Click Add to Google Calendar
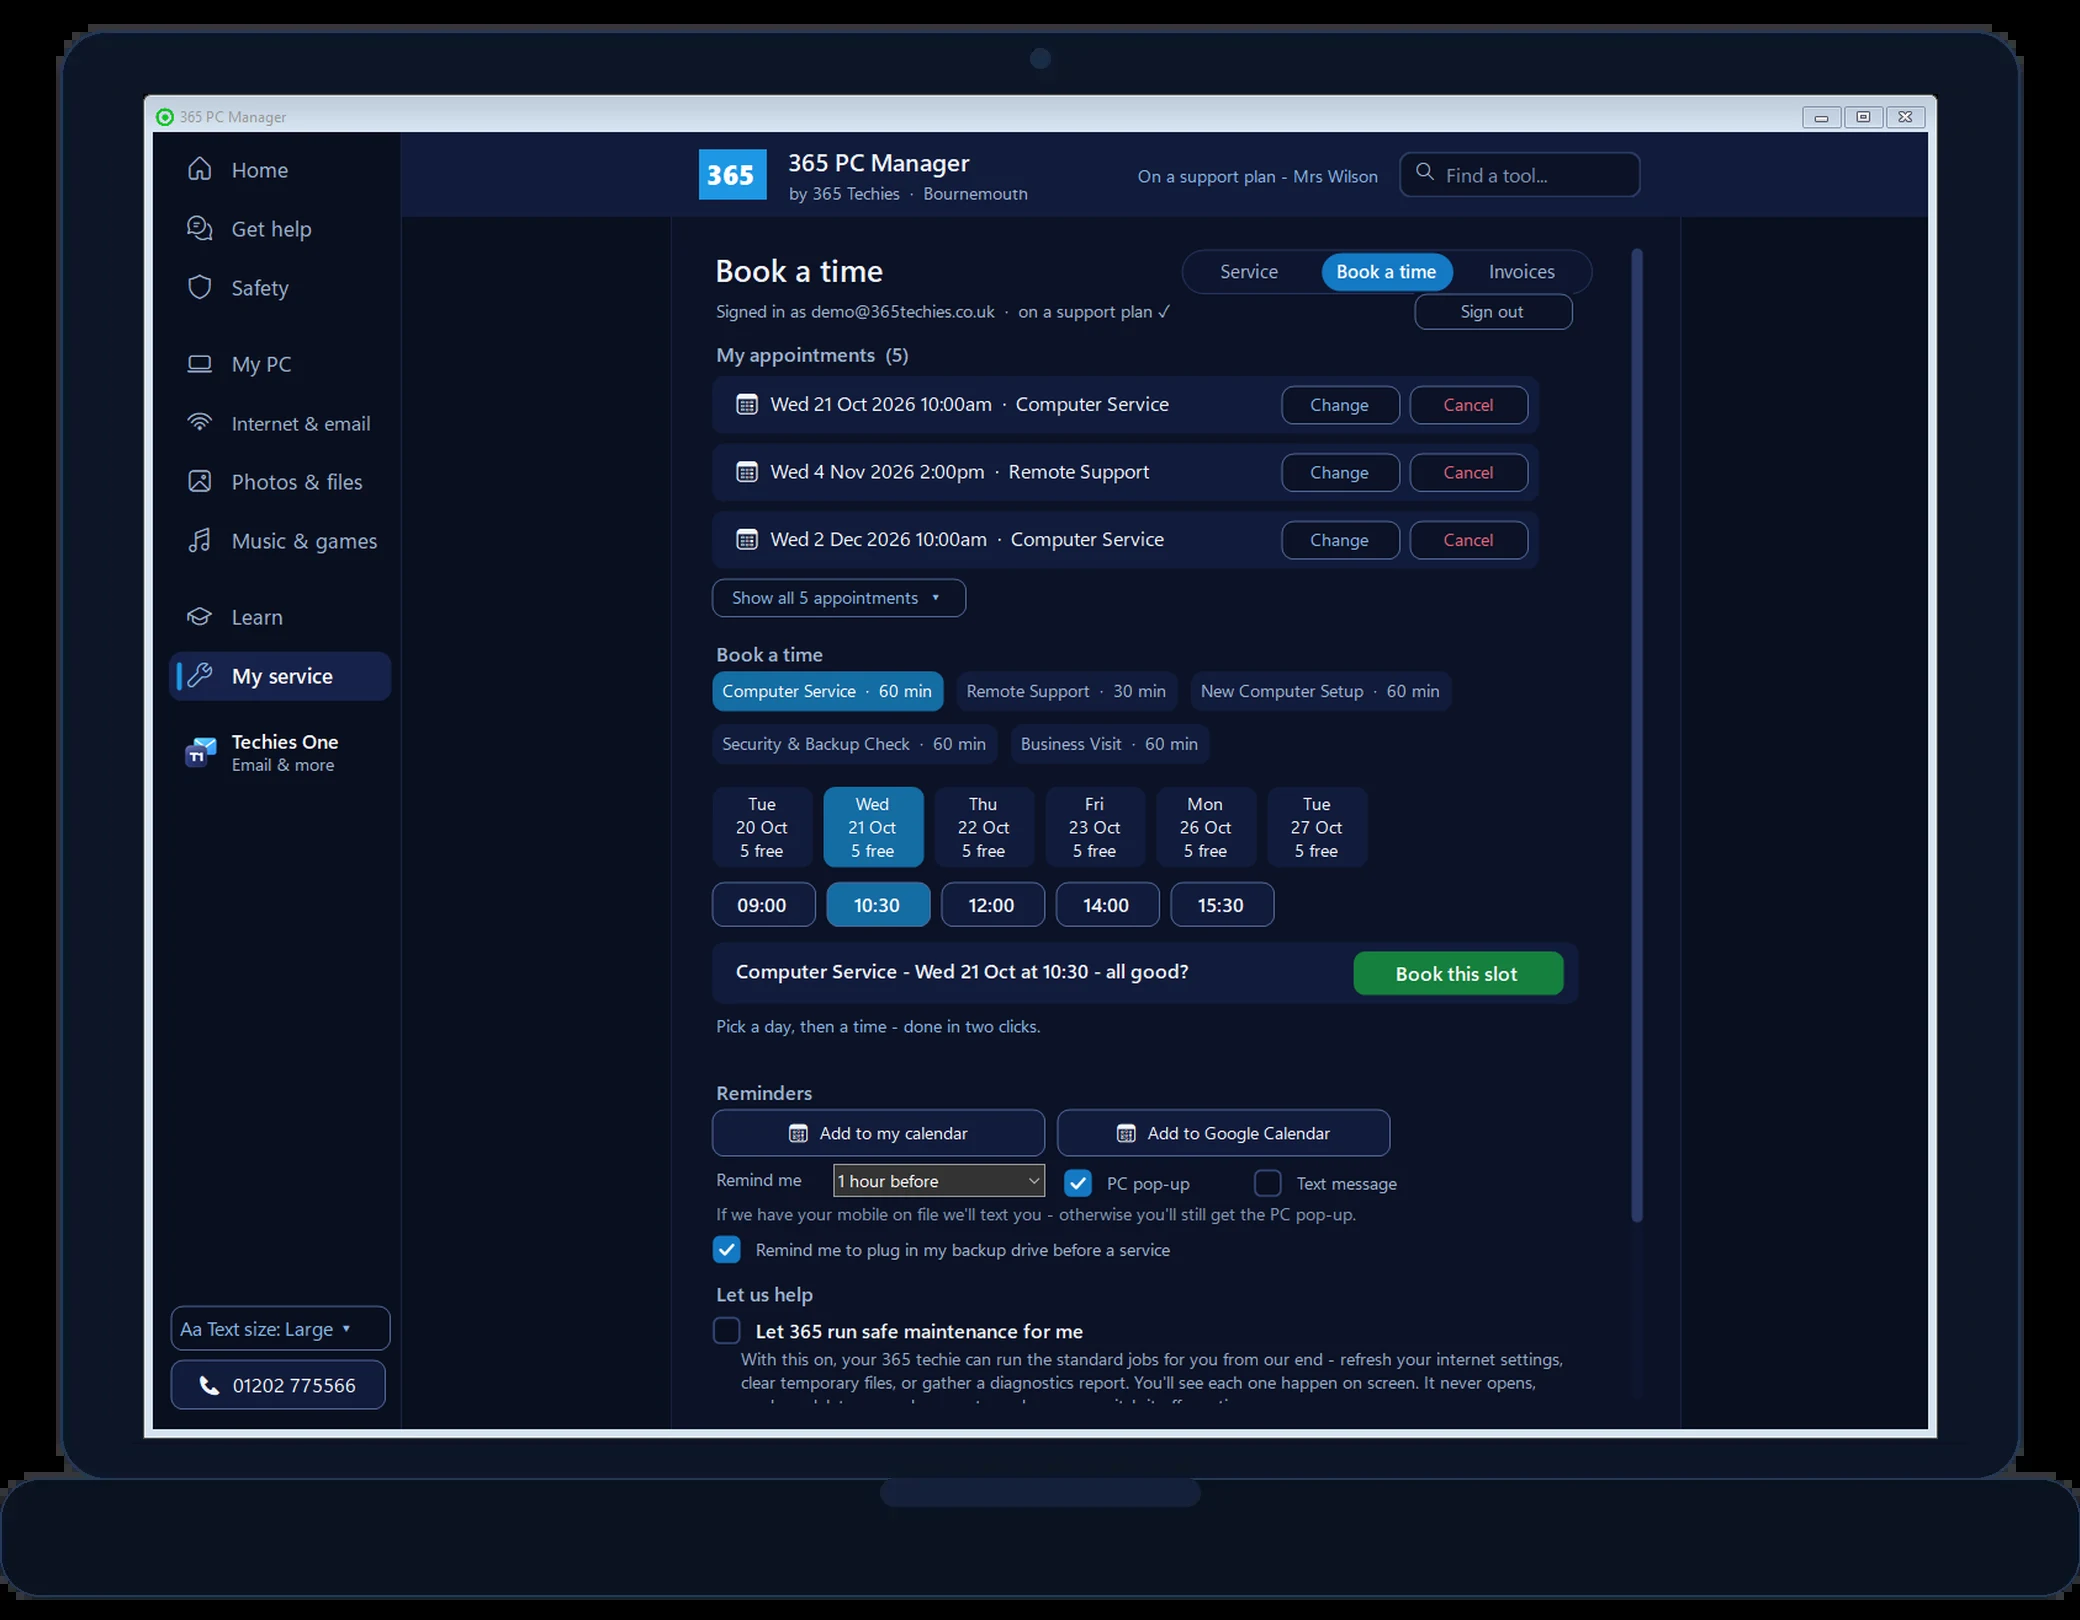This screenshot has height=1620, width=2080. [x=1223, y=1133]
